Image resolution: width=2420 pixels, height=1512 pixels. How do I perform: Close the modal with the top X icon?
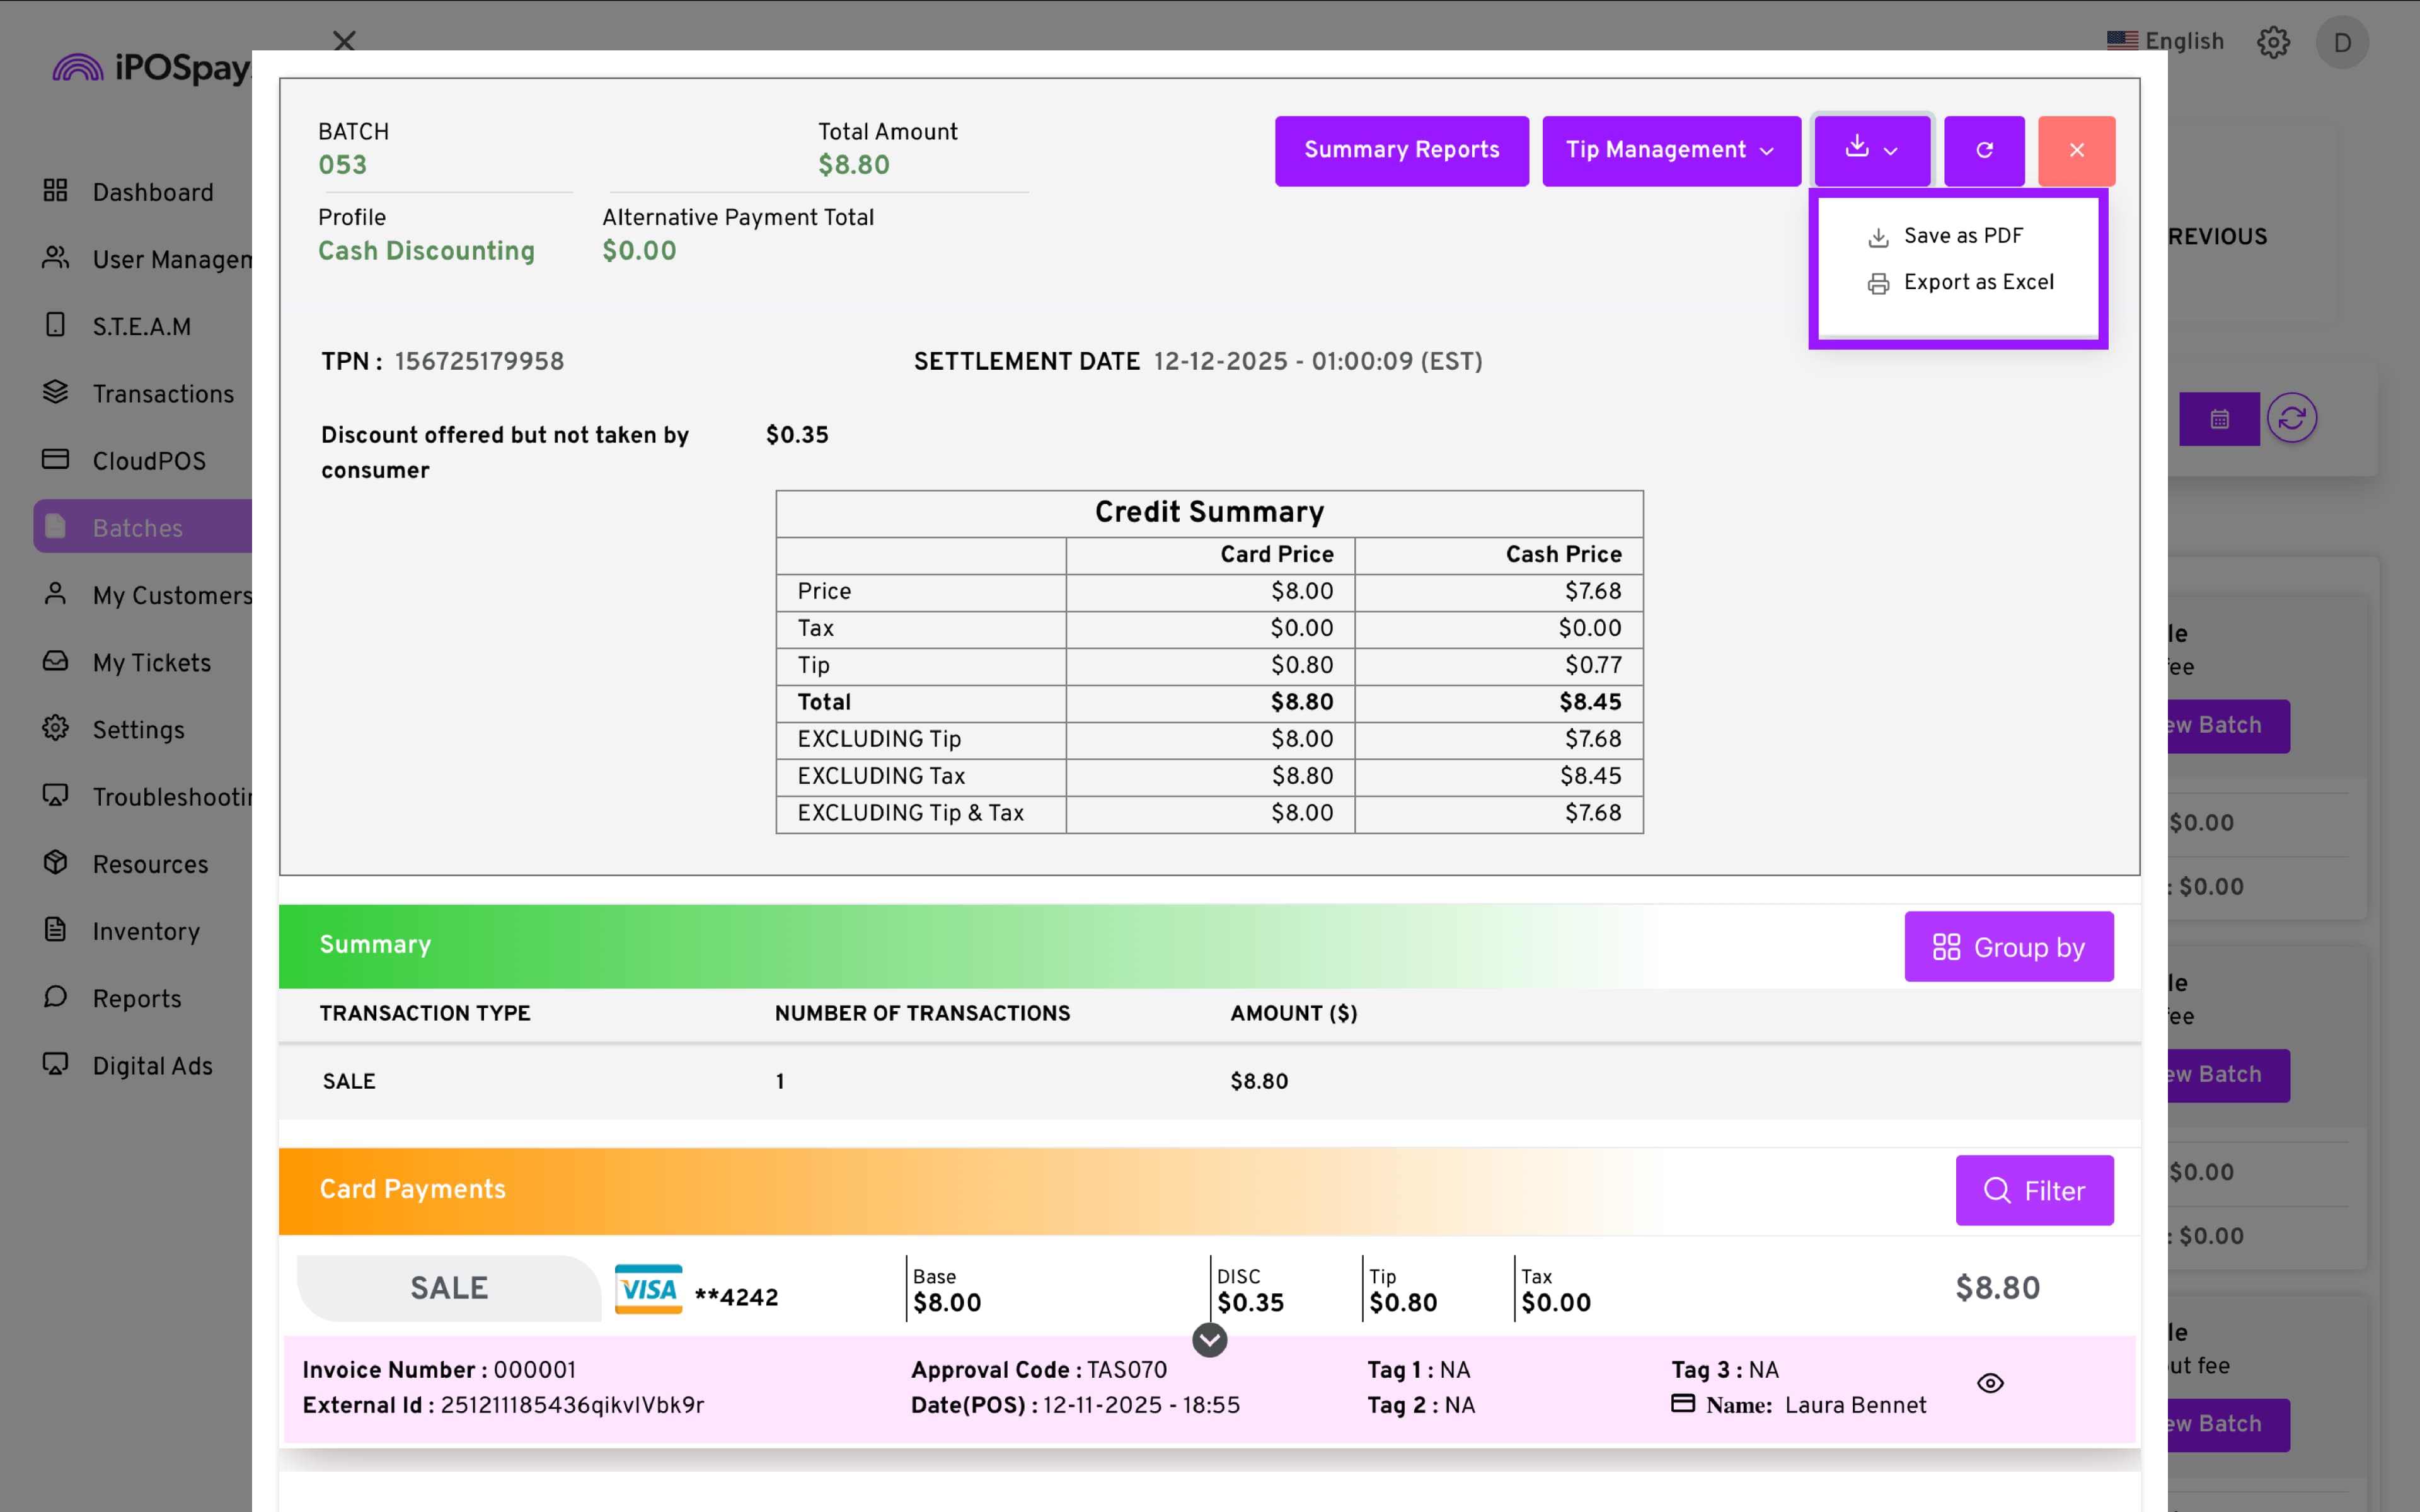pyautogui.click(x=344, y=41)
